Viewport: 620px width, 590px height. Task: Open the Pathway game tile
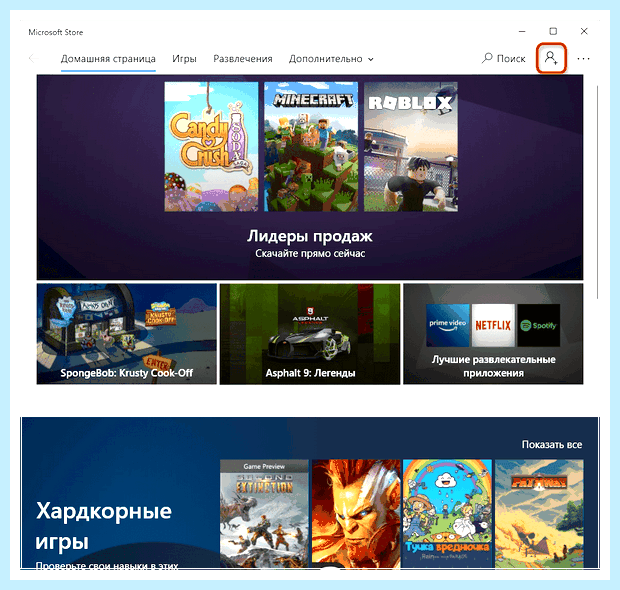539,514
